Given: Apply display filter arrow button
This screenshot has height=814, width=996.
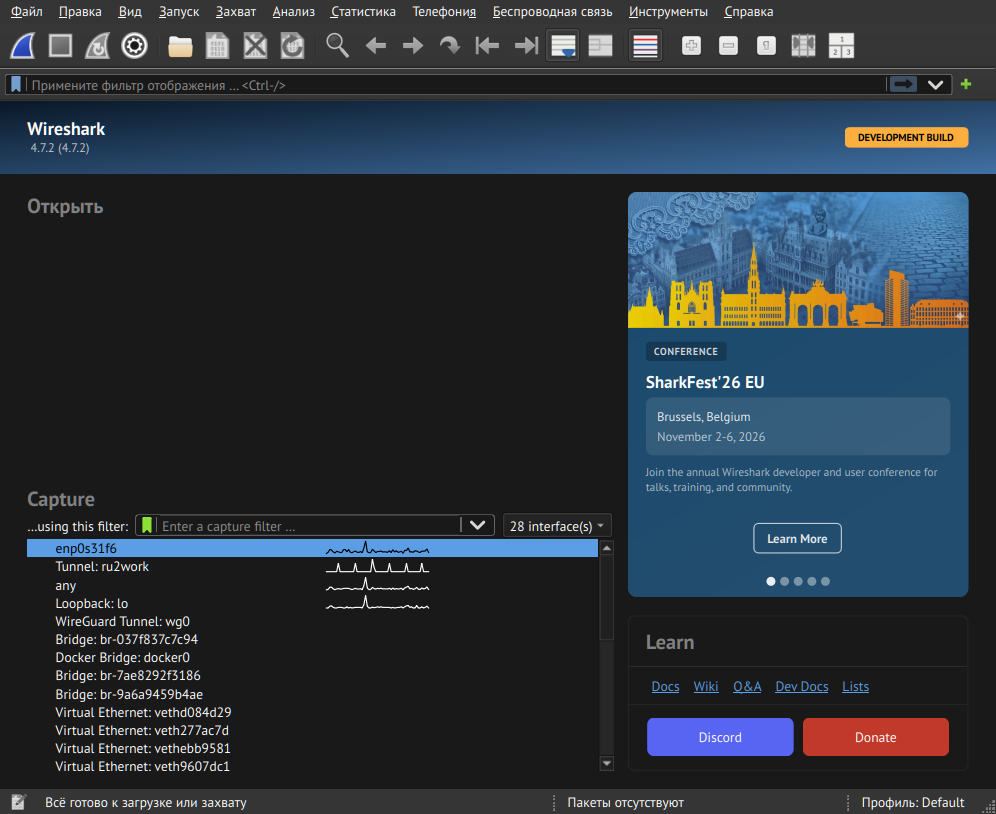Looking at the screenshot, I should point(903,85).
